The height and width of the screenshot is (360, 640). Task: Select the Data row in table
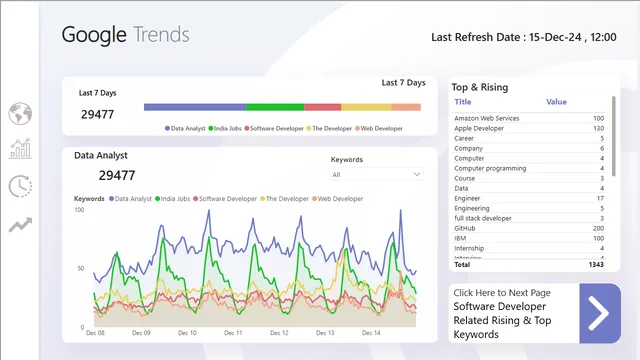(x=529, y=188)
